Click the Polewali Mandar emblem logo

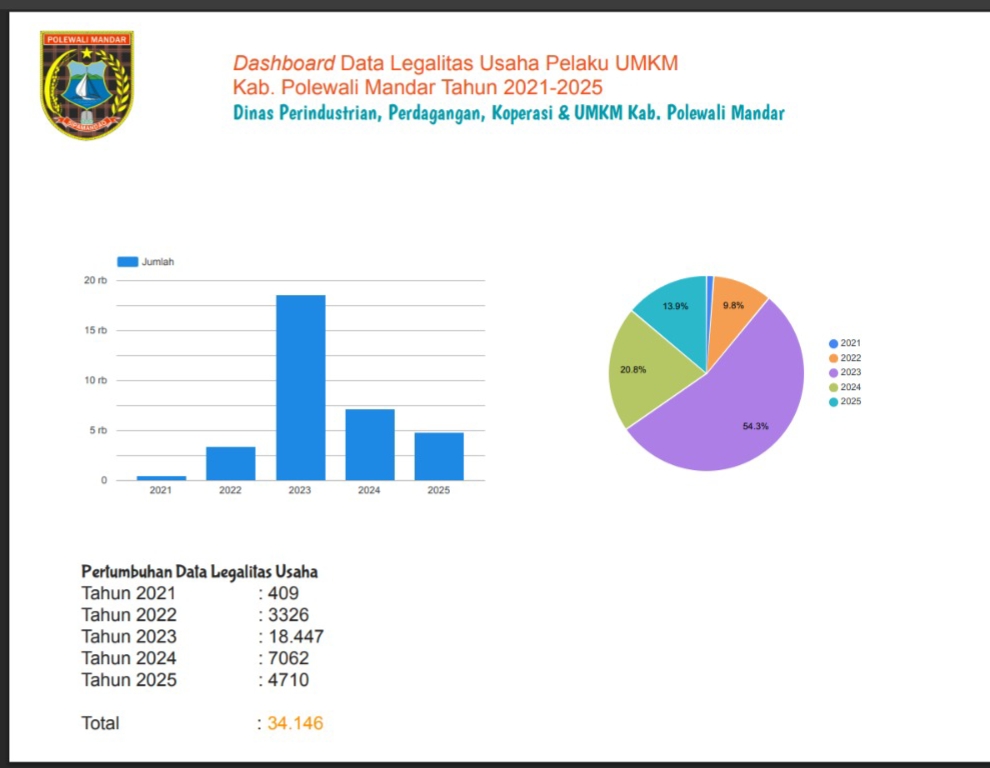click(86, 85)
